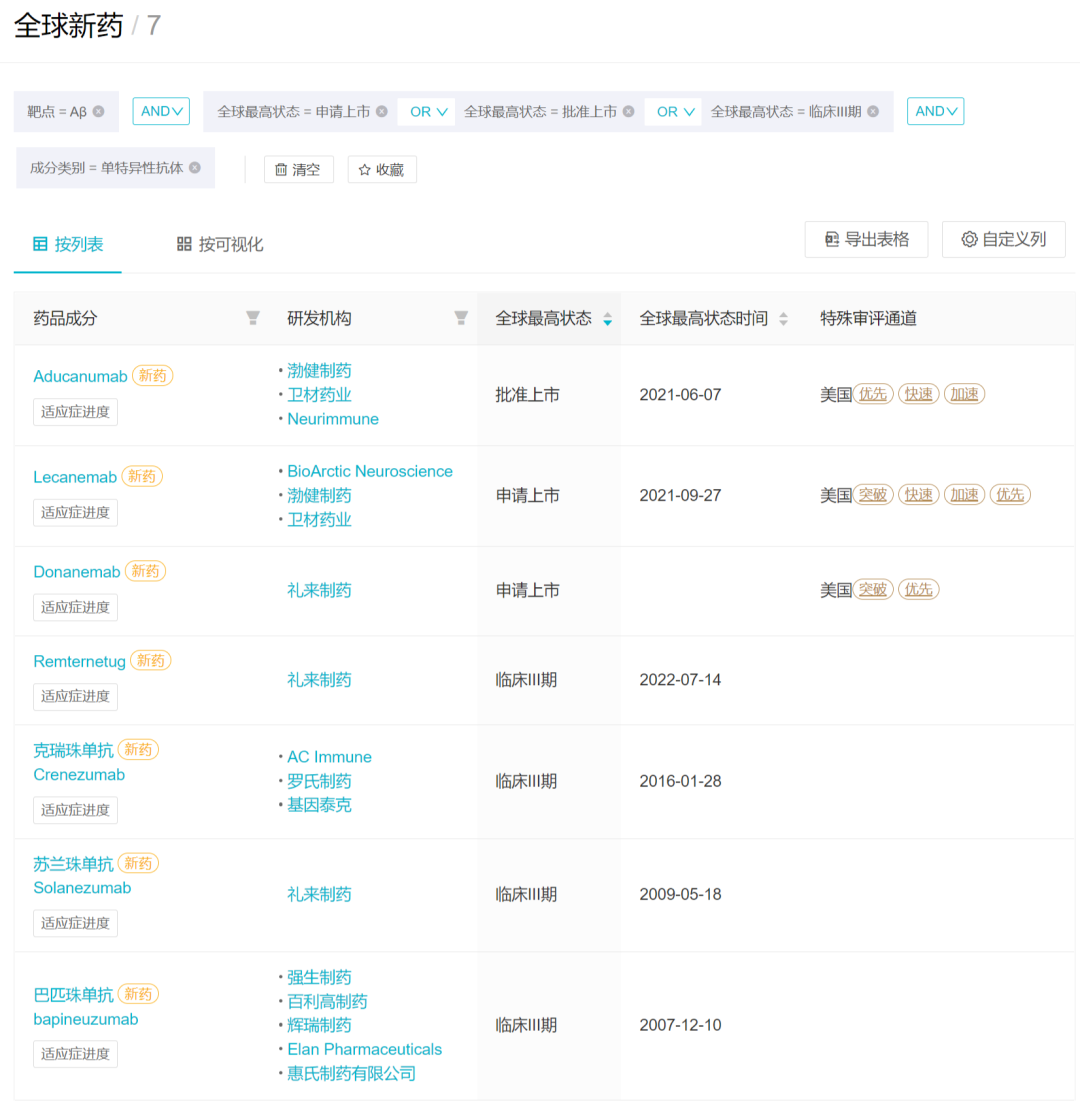Open Neurimmune organization link

(x=333, y=419)
